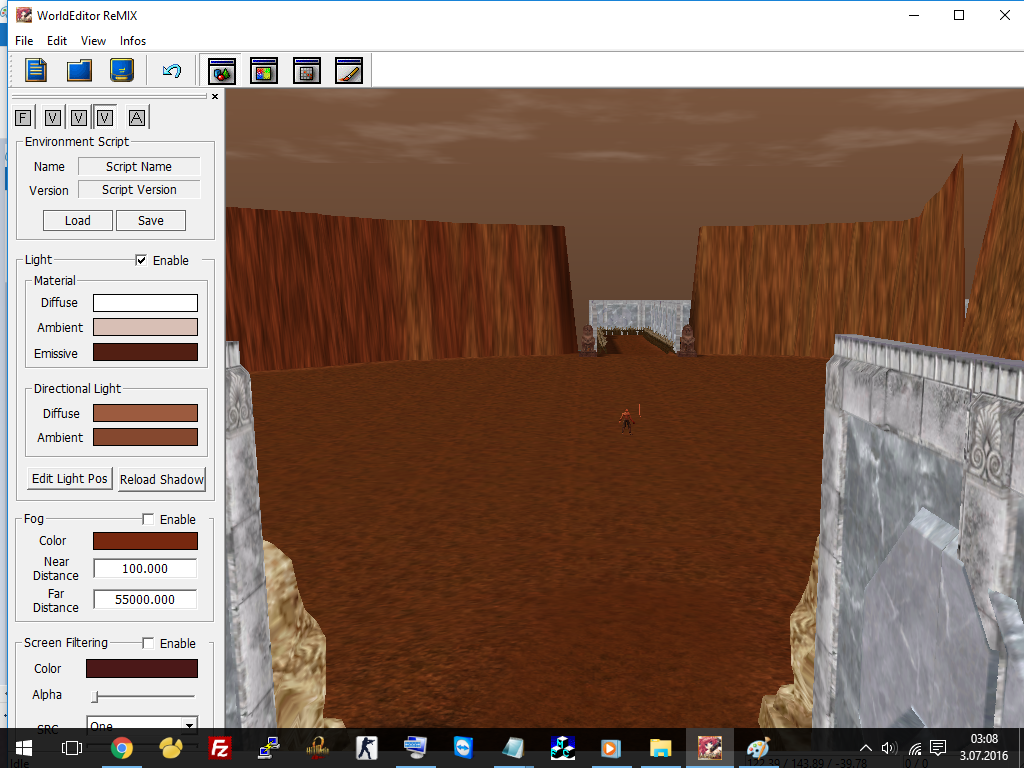Pick the Material Emissive color
The width and height of the screenshot is (1024, 768).
tap(145, 353)
